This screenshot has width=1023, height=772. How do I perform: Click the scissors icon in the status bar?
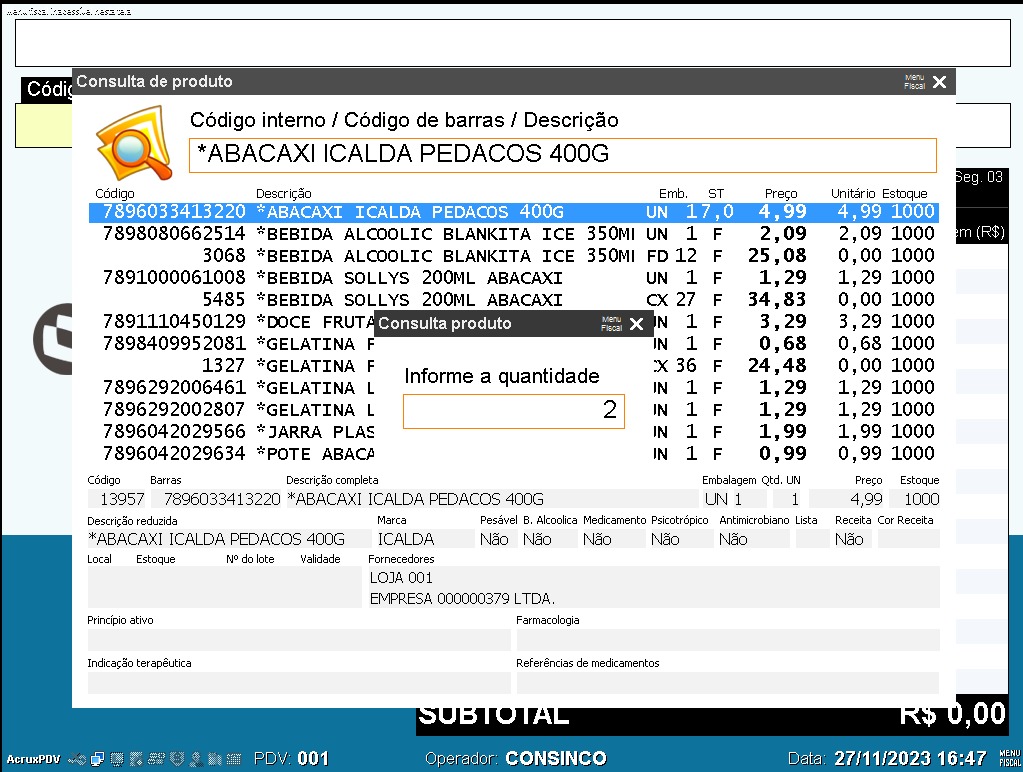click(76, 758)
